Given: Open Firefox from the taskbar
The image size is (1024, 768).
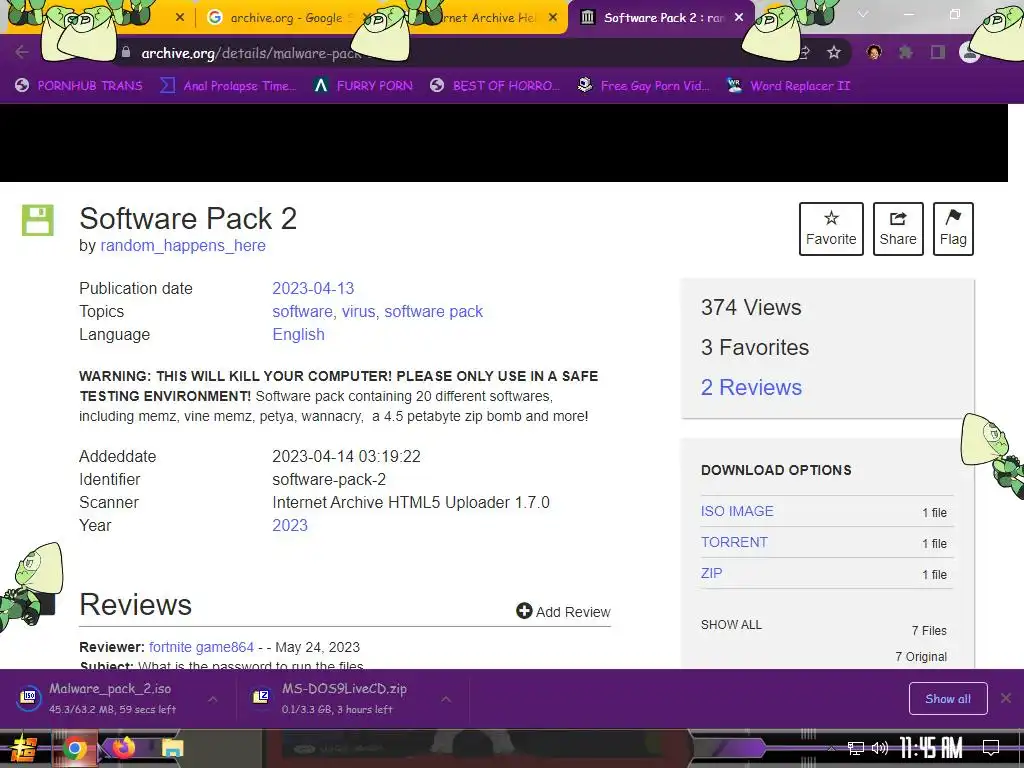Looking at the screenshot, I should (123, 748).
